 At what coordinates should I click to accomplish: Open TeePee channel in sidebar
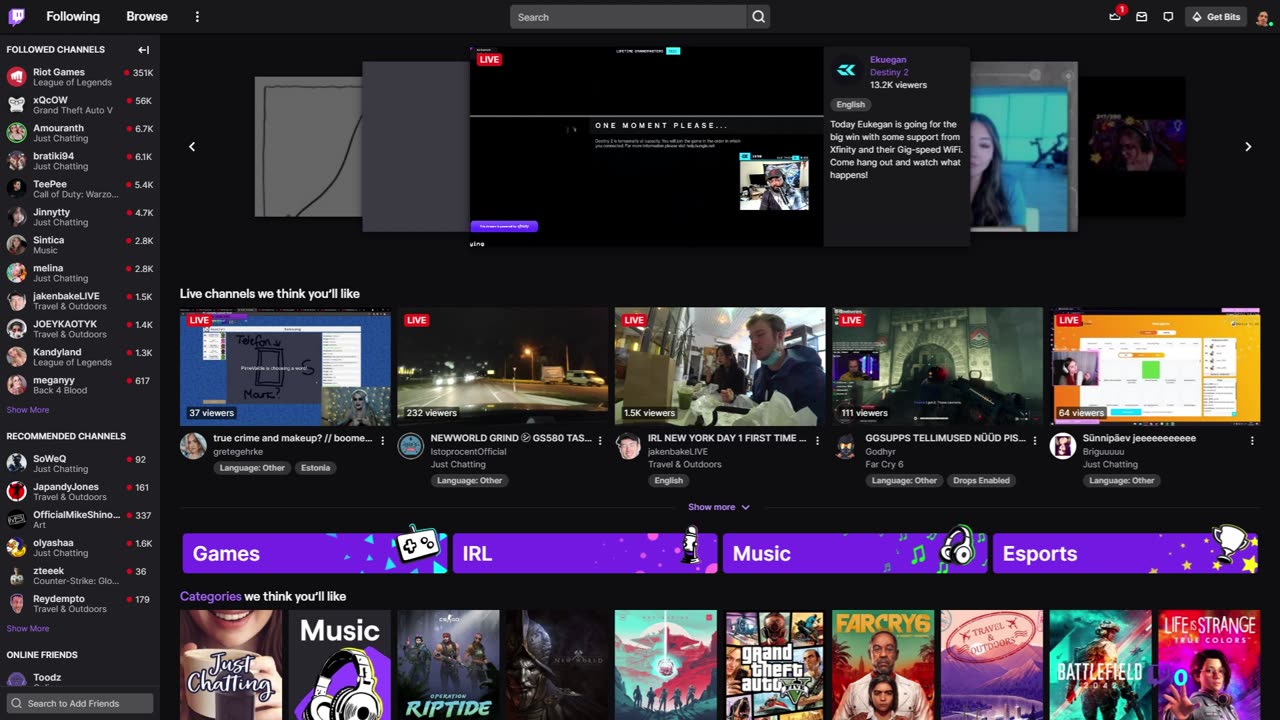point(80,189)
